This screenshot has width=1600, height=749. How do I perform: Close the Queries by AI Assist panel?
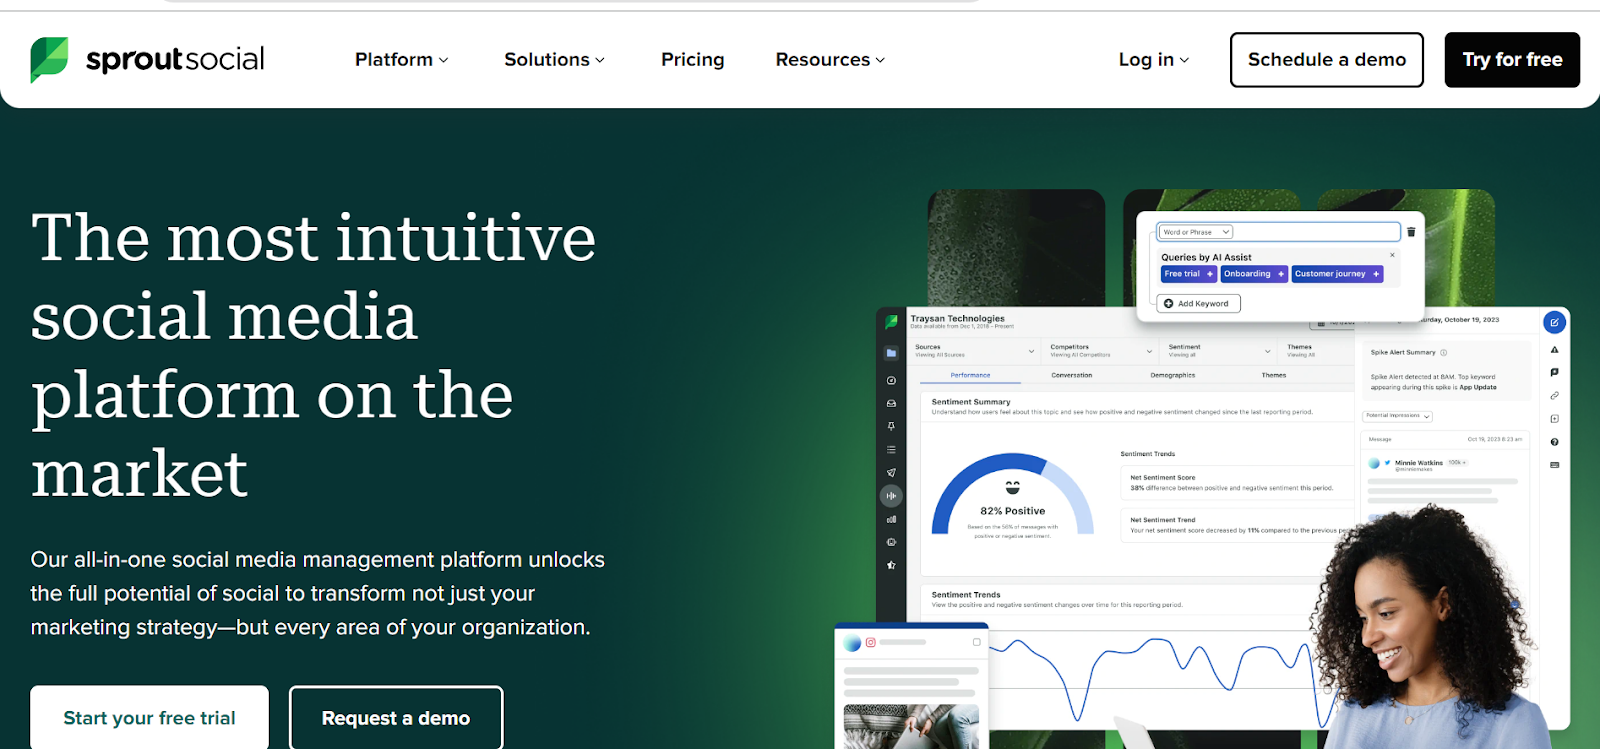pyautogui.click(x=1392, y=255)
